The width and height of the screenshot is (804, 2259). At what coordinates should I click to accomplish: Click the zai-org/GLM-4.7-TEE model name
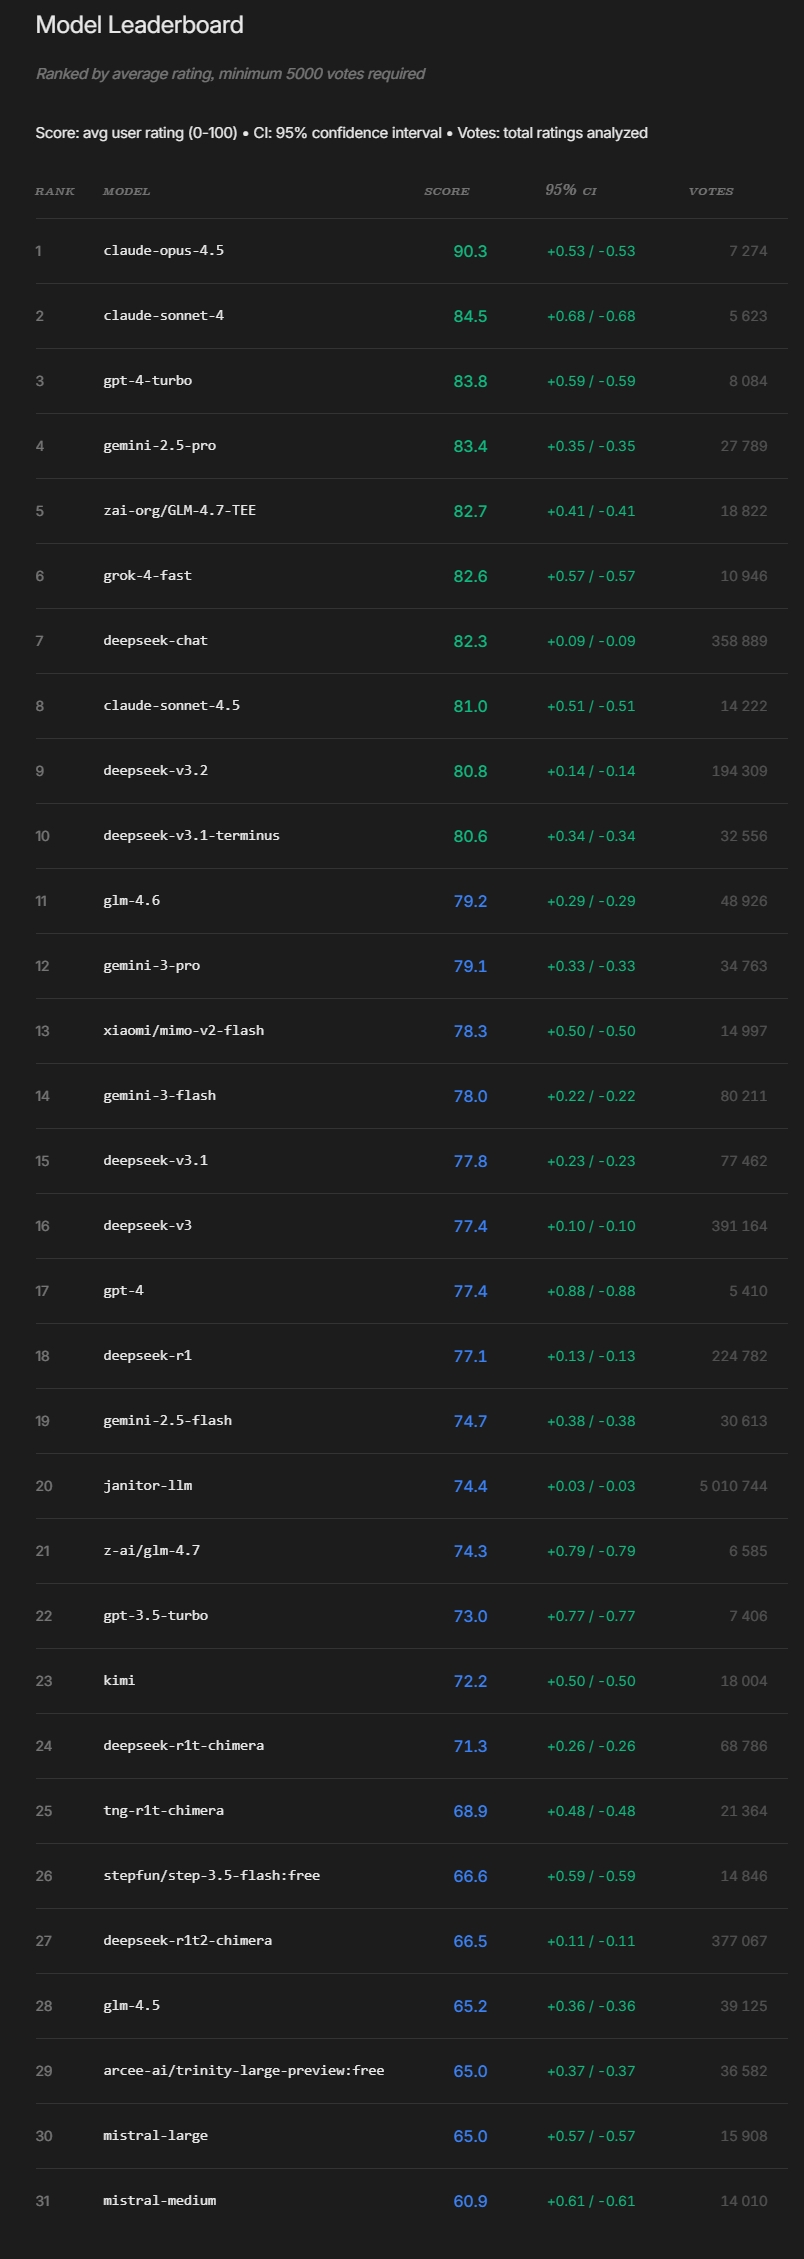[180, 511]
